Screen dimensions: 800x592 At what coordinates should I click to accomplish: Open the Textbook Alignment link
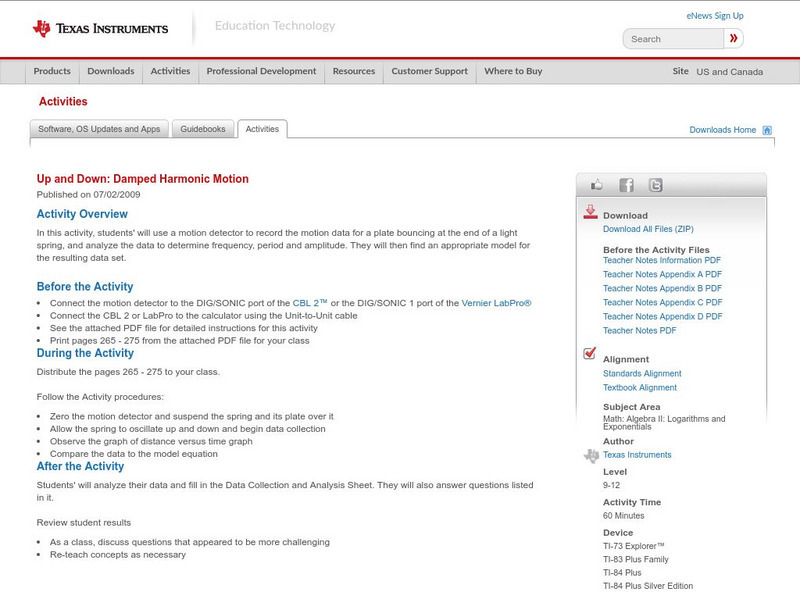(x=640, y=388)
